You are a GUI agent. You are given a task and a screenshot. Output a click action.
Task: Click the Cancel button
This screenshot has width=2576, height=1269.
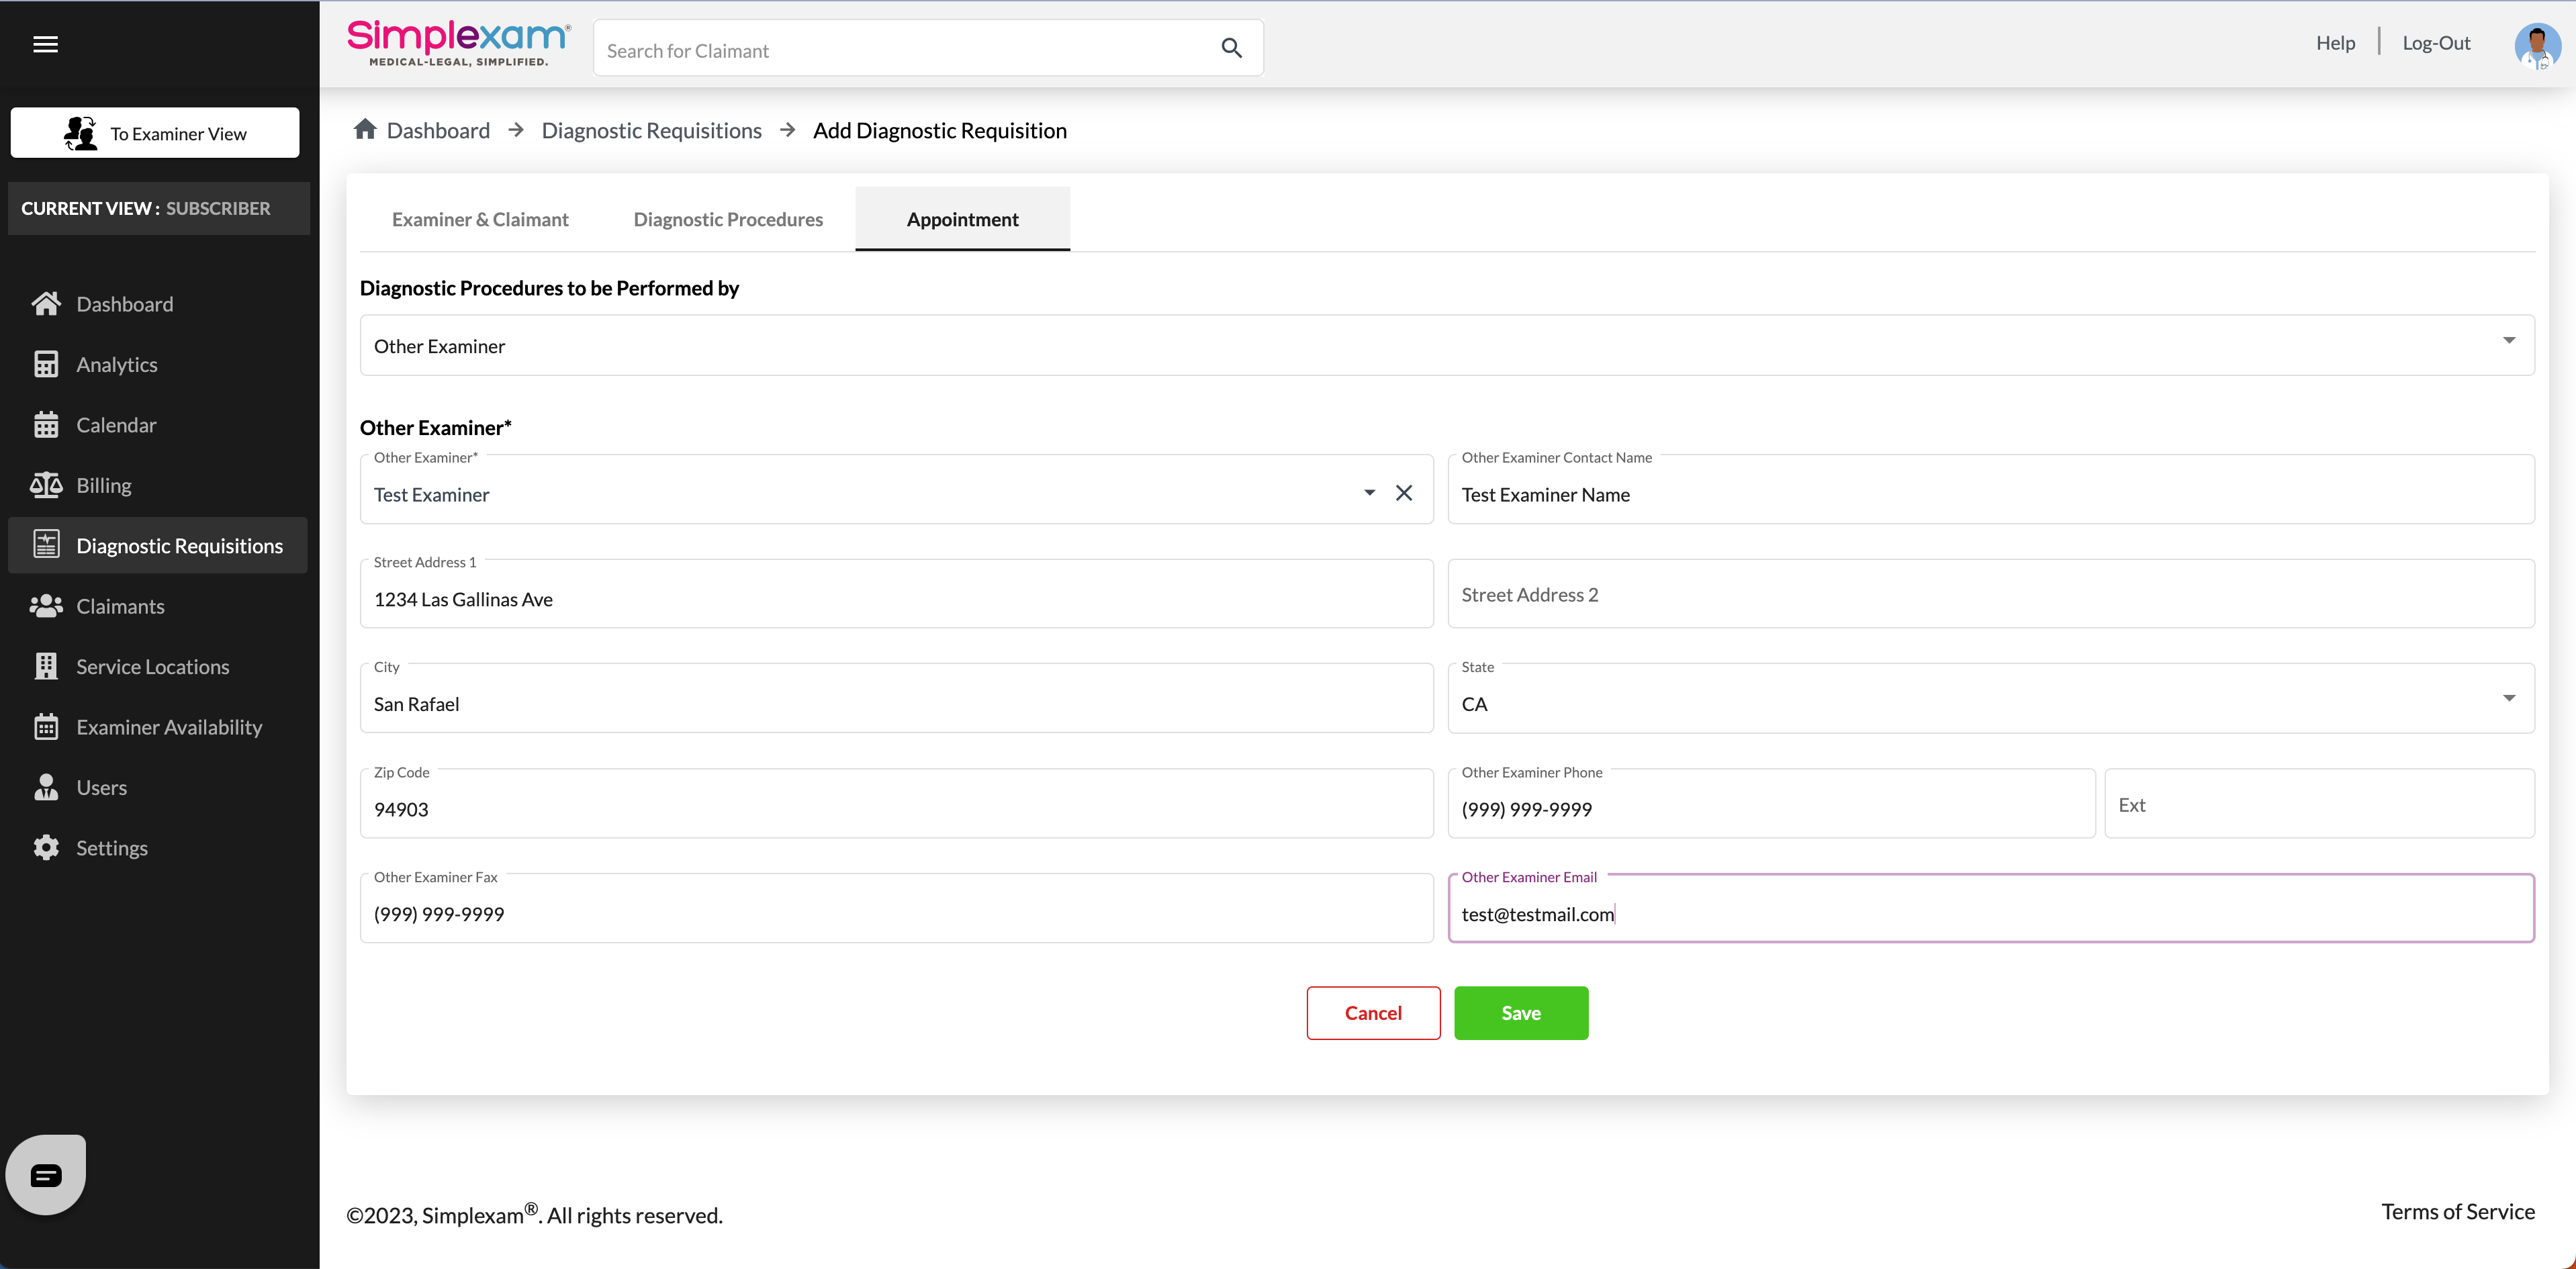[x=1373, y=1013]
